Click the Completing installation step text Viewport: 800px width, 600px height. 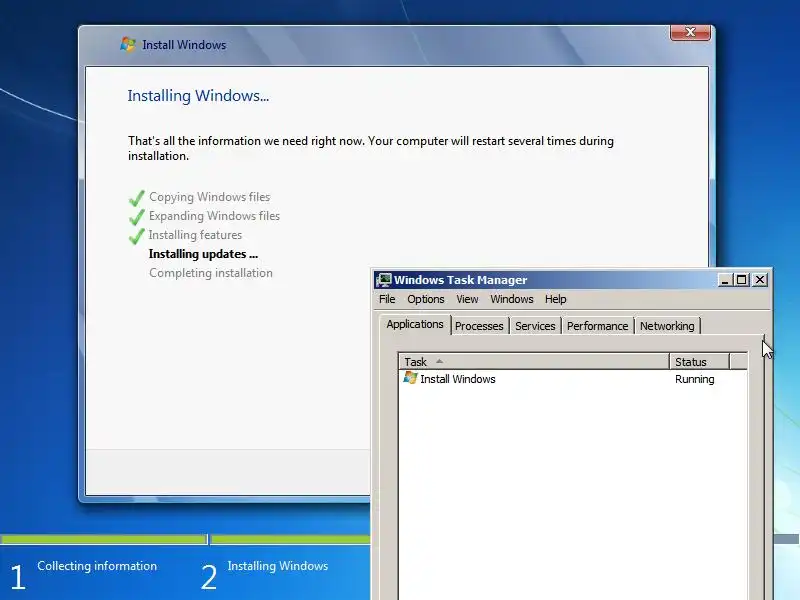tap(211, 273)
